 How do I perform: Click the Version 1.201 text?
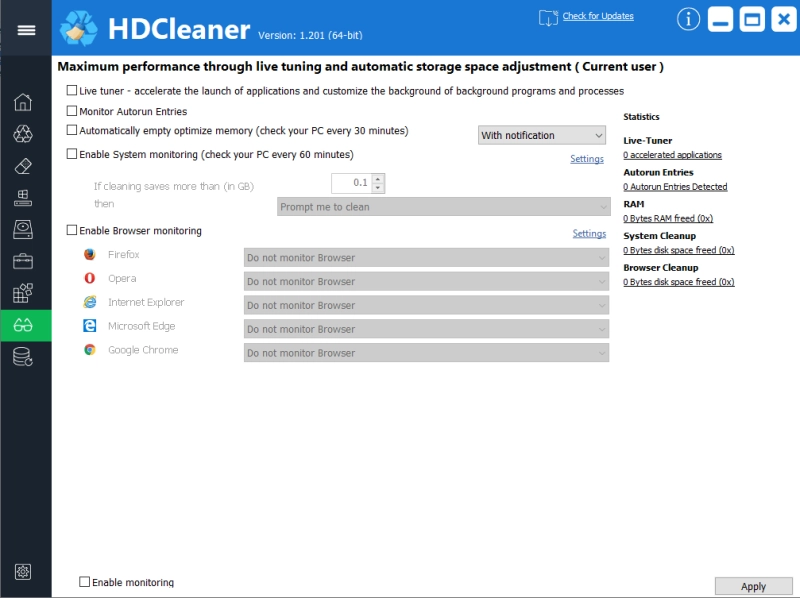coord(310,35)
